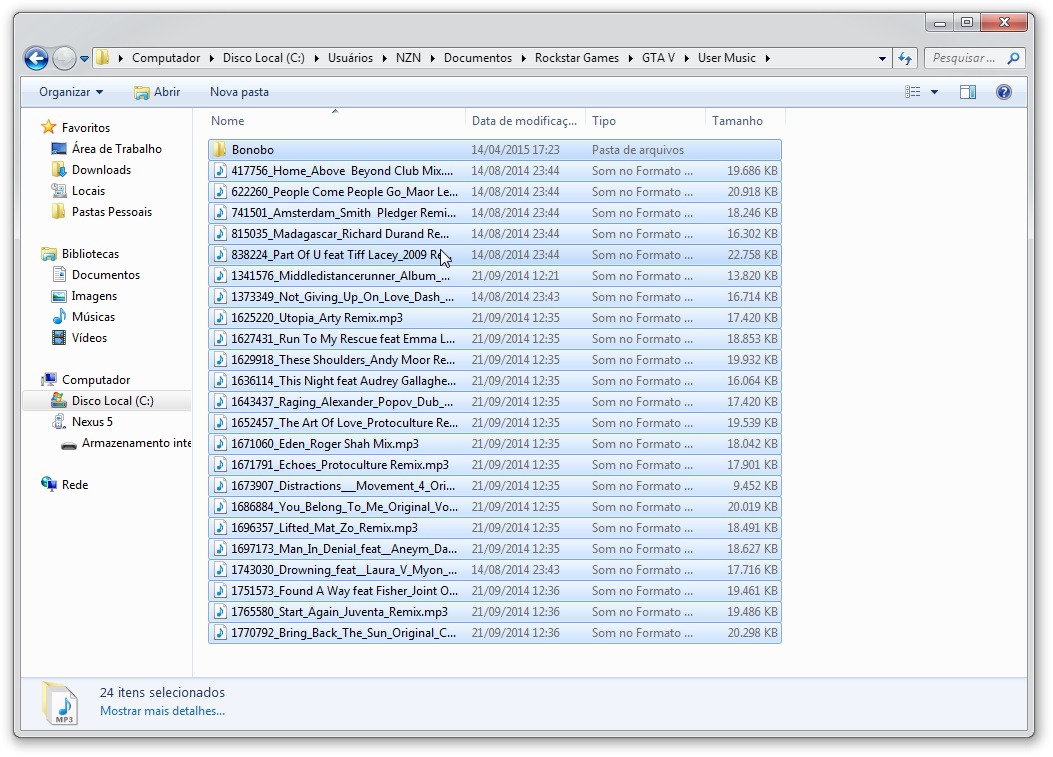Click the Back navigation arrow
This screenshot has height=757, width=1053.
(x=36, y=58)
